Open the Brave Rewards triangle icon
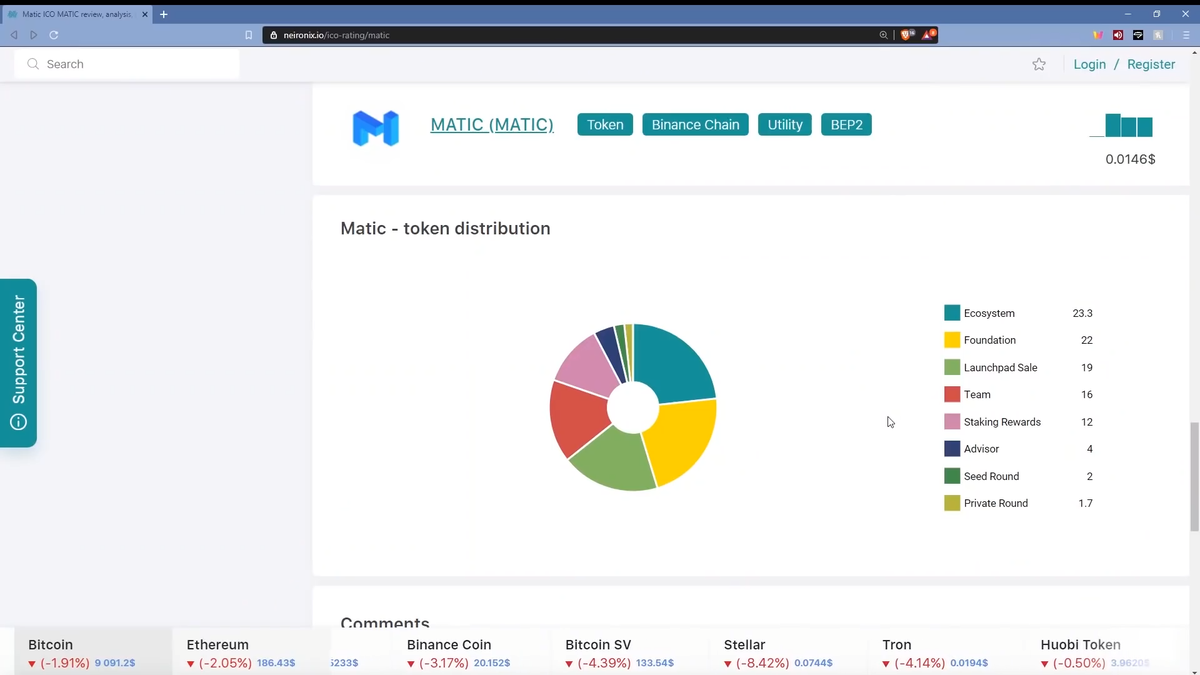Image resolution: width=1200 pixels, height=675 pixels. 930,34
